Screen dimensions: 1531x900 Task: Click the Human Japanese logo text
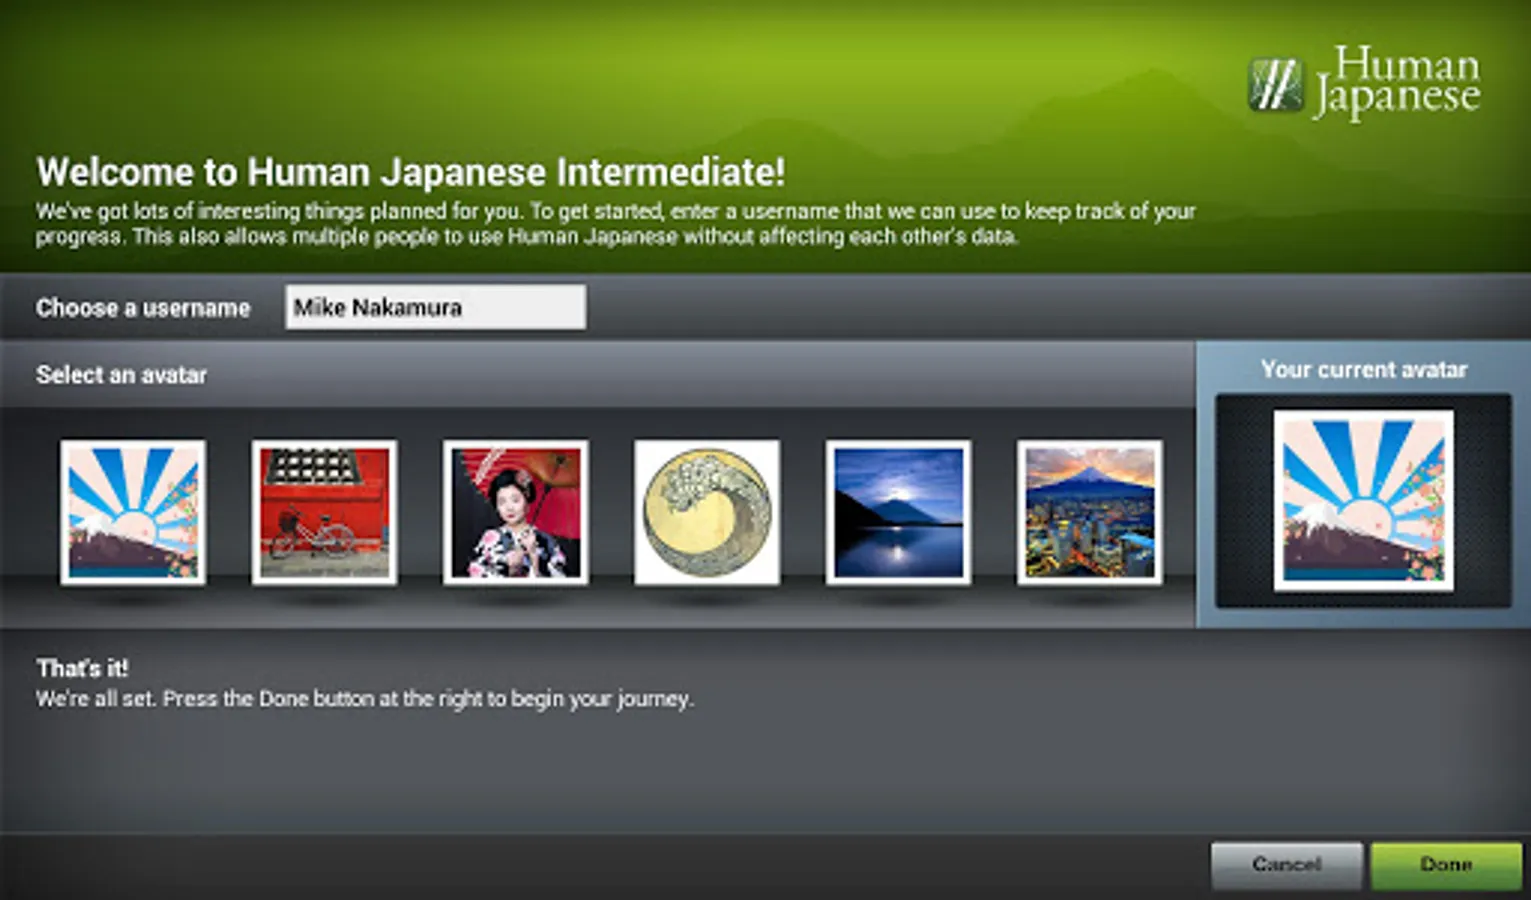pos(1397,82)
